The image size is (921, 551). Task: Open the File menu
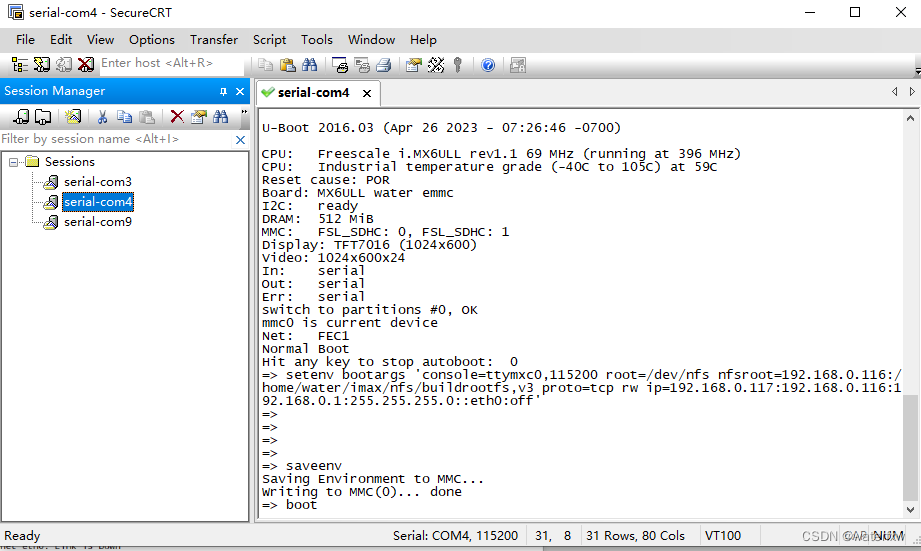(x=25, y=40)
